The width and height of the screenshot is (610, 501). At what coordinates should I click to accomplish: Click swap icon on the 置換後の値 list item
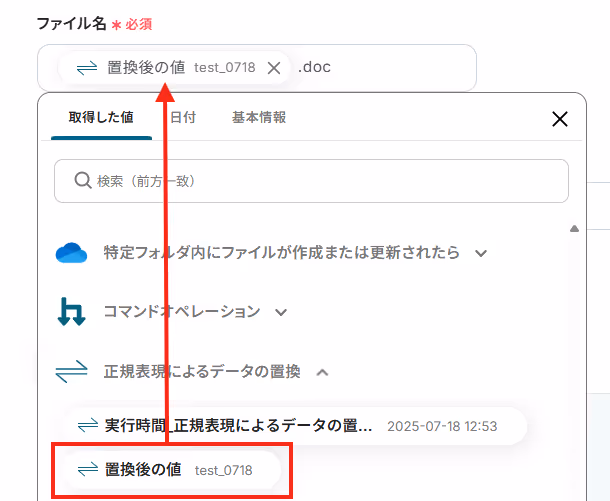coord(88,469)
